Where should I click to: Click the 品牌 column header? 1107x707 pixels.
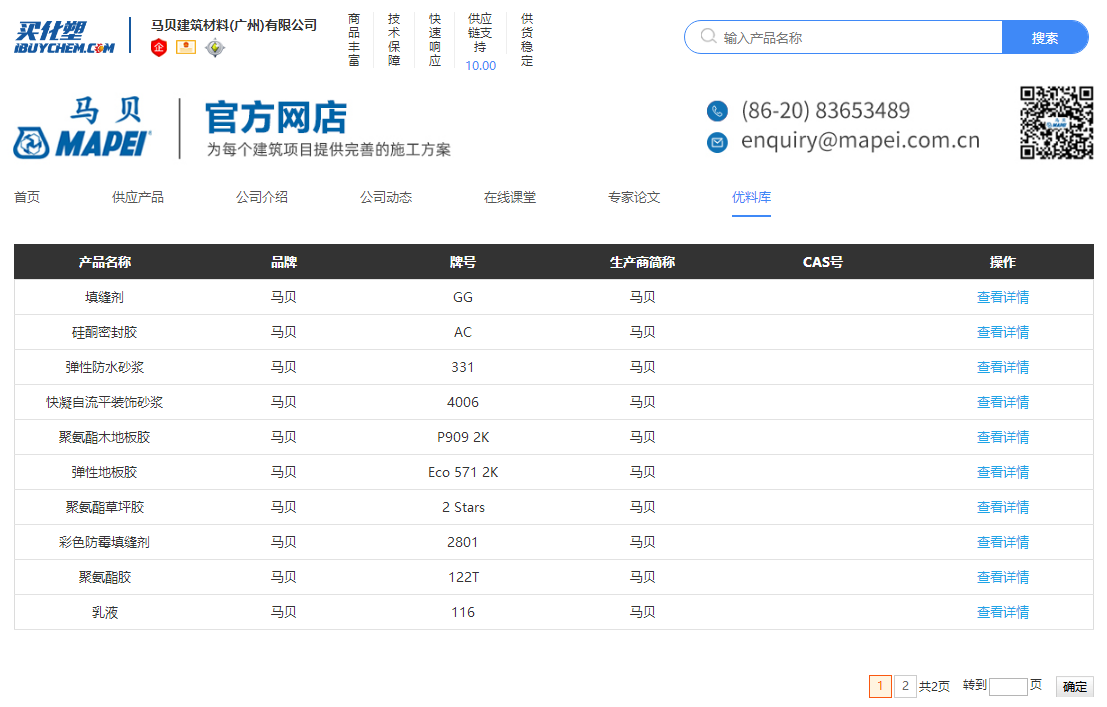pyautogui.click(x=284, y=262)
